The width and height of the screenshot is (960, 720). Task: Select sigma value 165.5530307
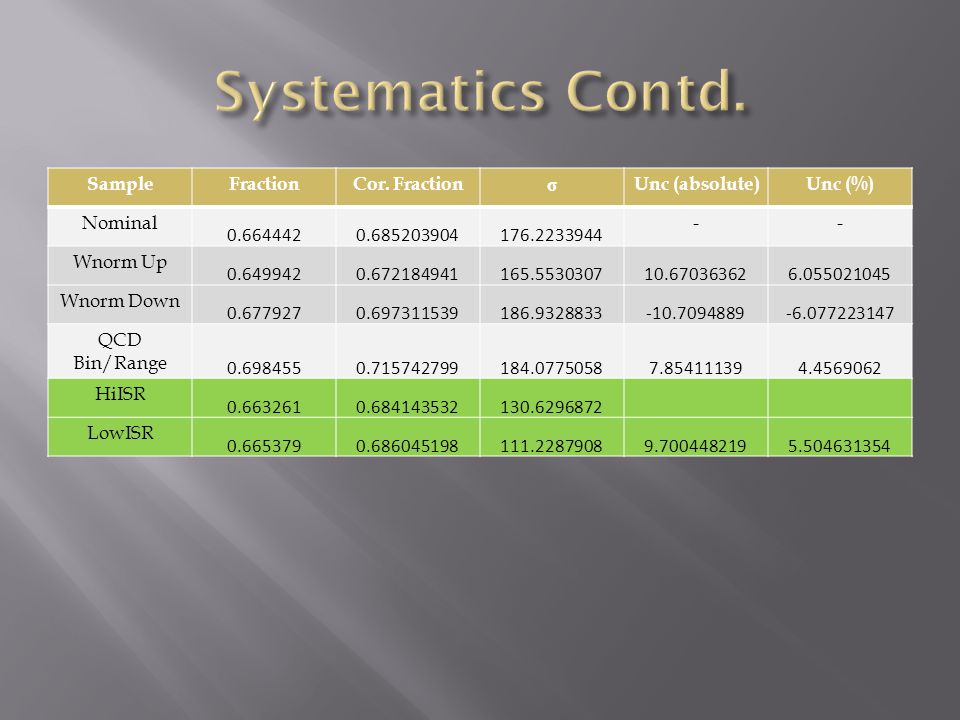pyautogui.click(x=551, y=274)
